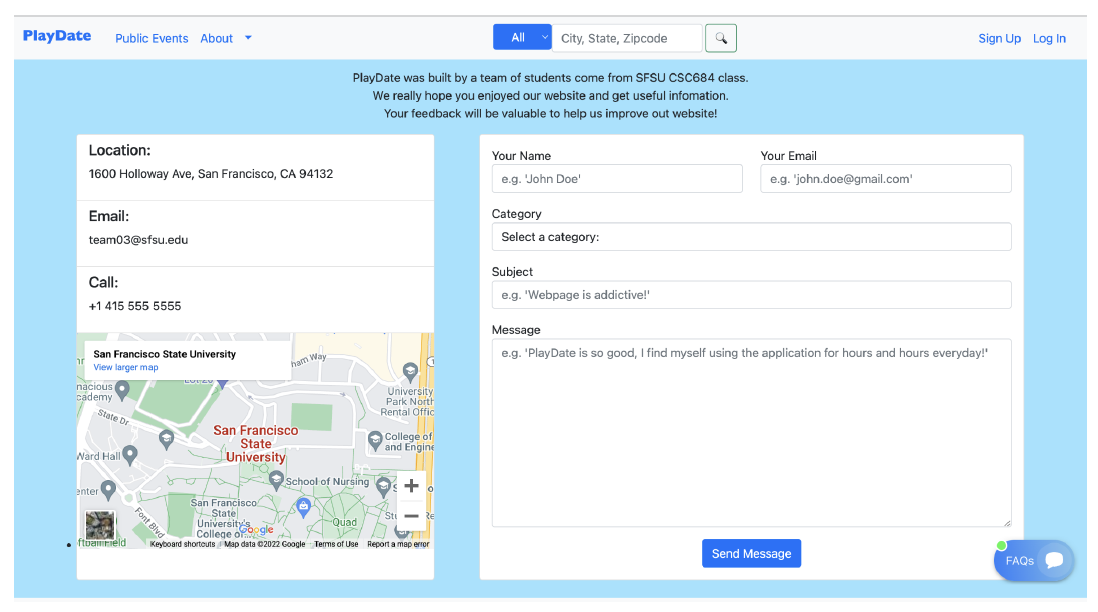The height and width of the screenshot is (612, 1098).
Task: Click the blue shopping bag map pin
Action: (303, 507)
